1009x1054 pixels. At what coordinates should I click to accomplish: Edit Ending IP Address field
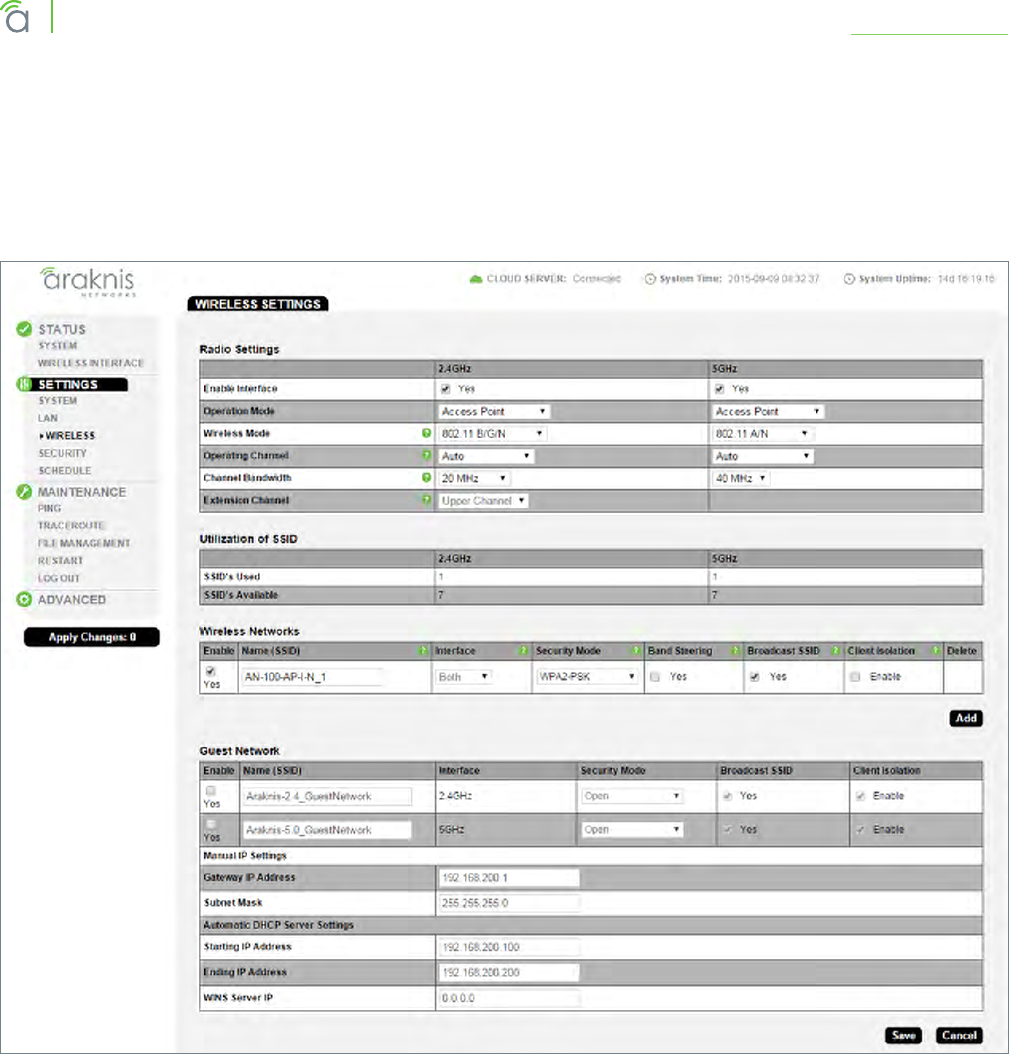click(x=509, y=973)
